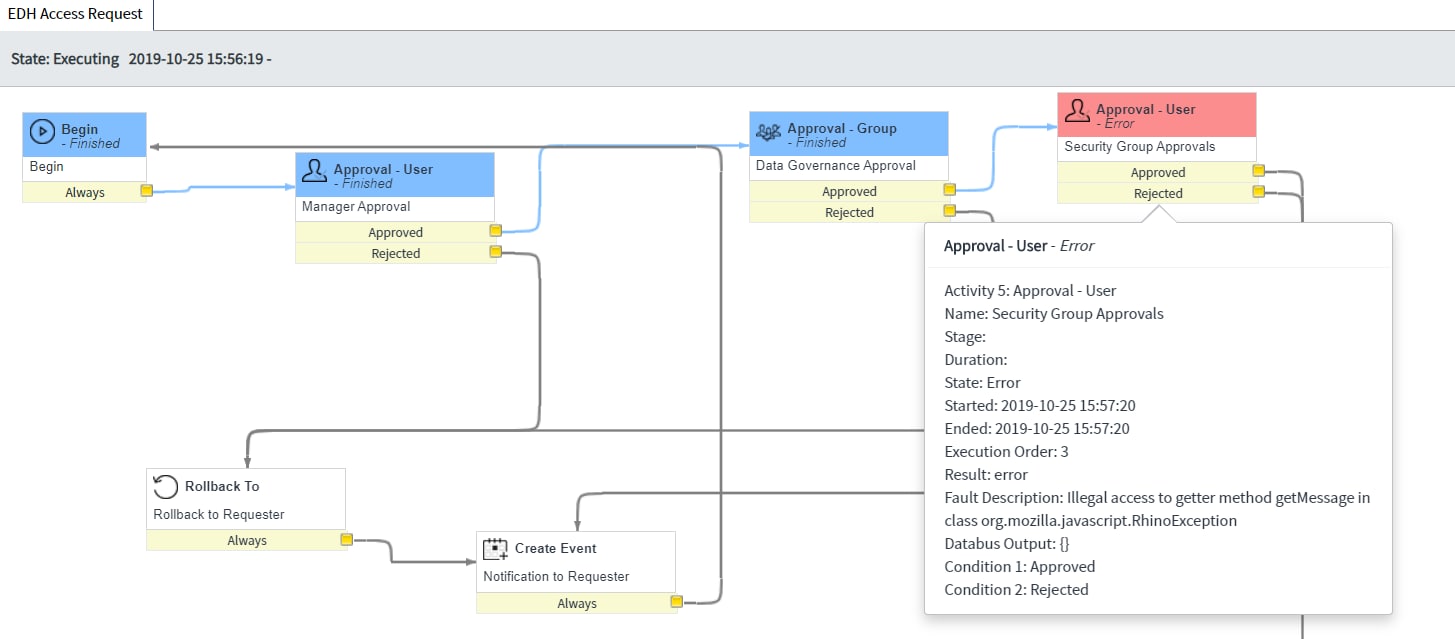Click Create Event's Always connector square
Image resolution: width=1455 pixels, height=639 pixels.
click(676, 602)
